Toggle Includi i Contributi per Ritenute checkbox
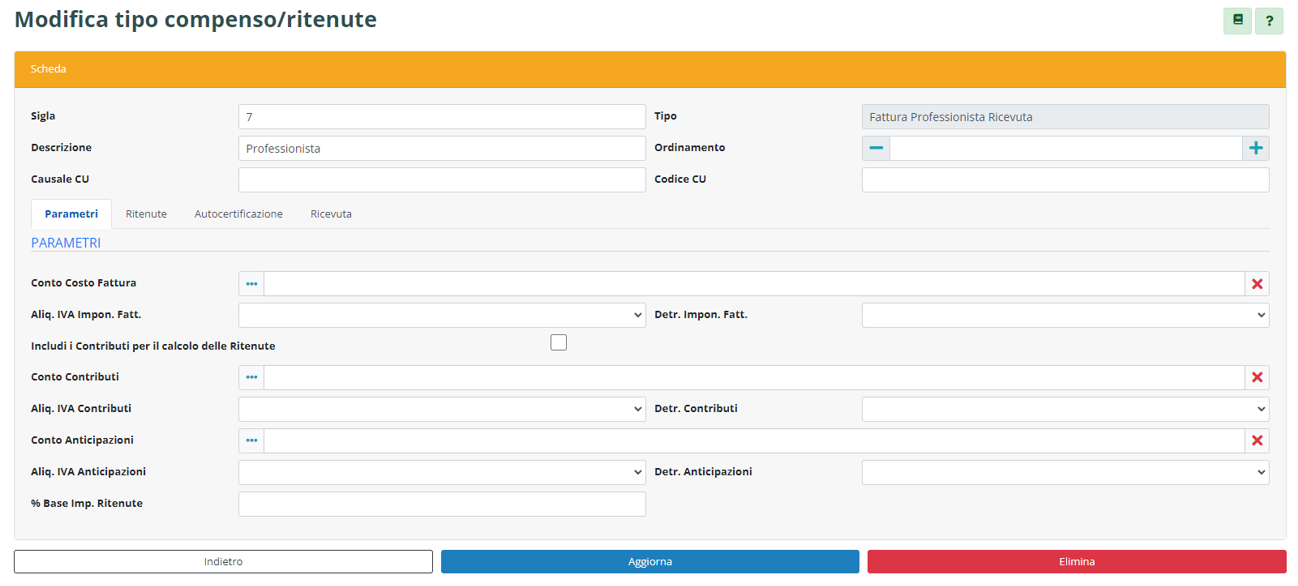The height and width of the screenshot is (586, 1298). [559, 343]
